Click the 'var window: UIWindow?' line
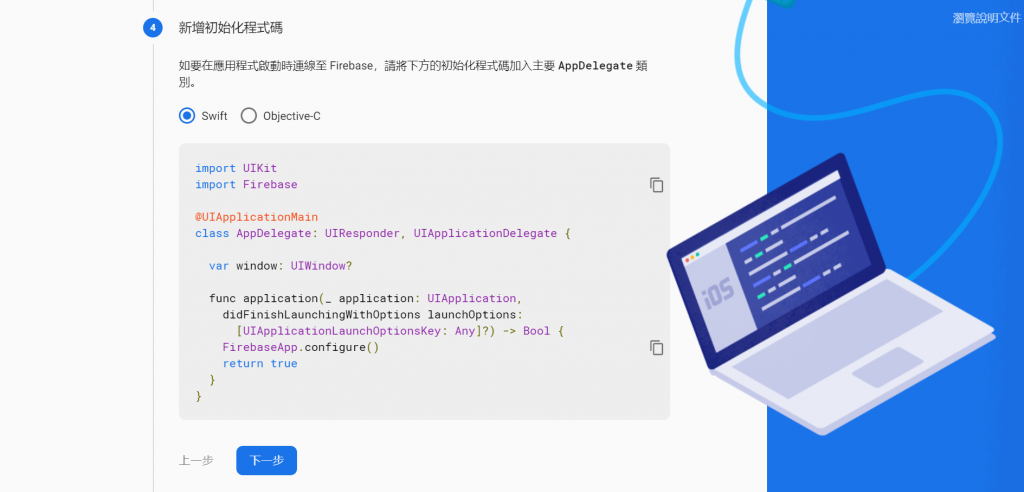This screenshot has height=492, width=1024. coord(281,266)
